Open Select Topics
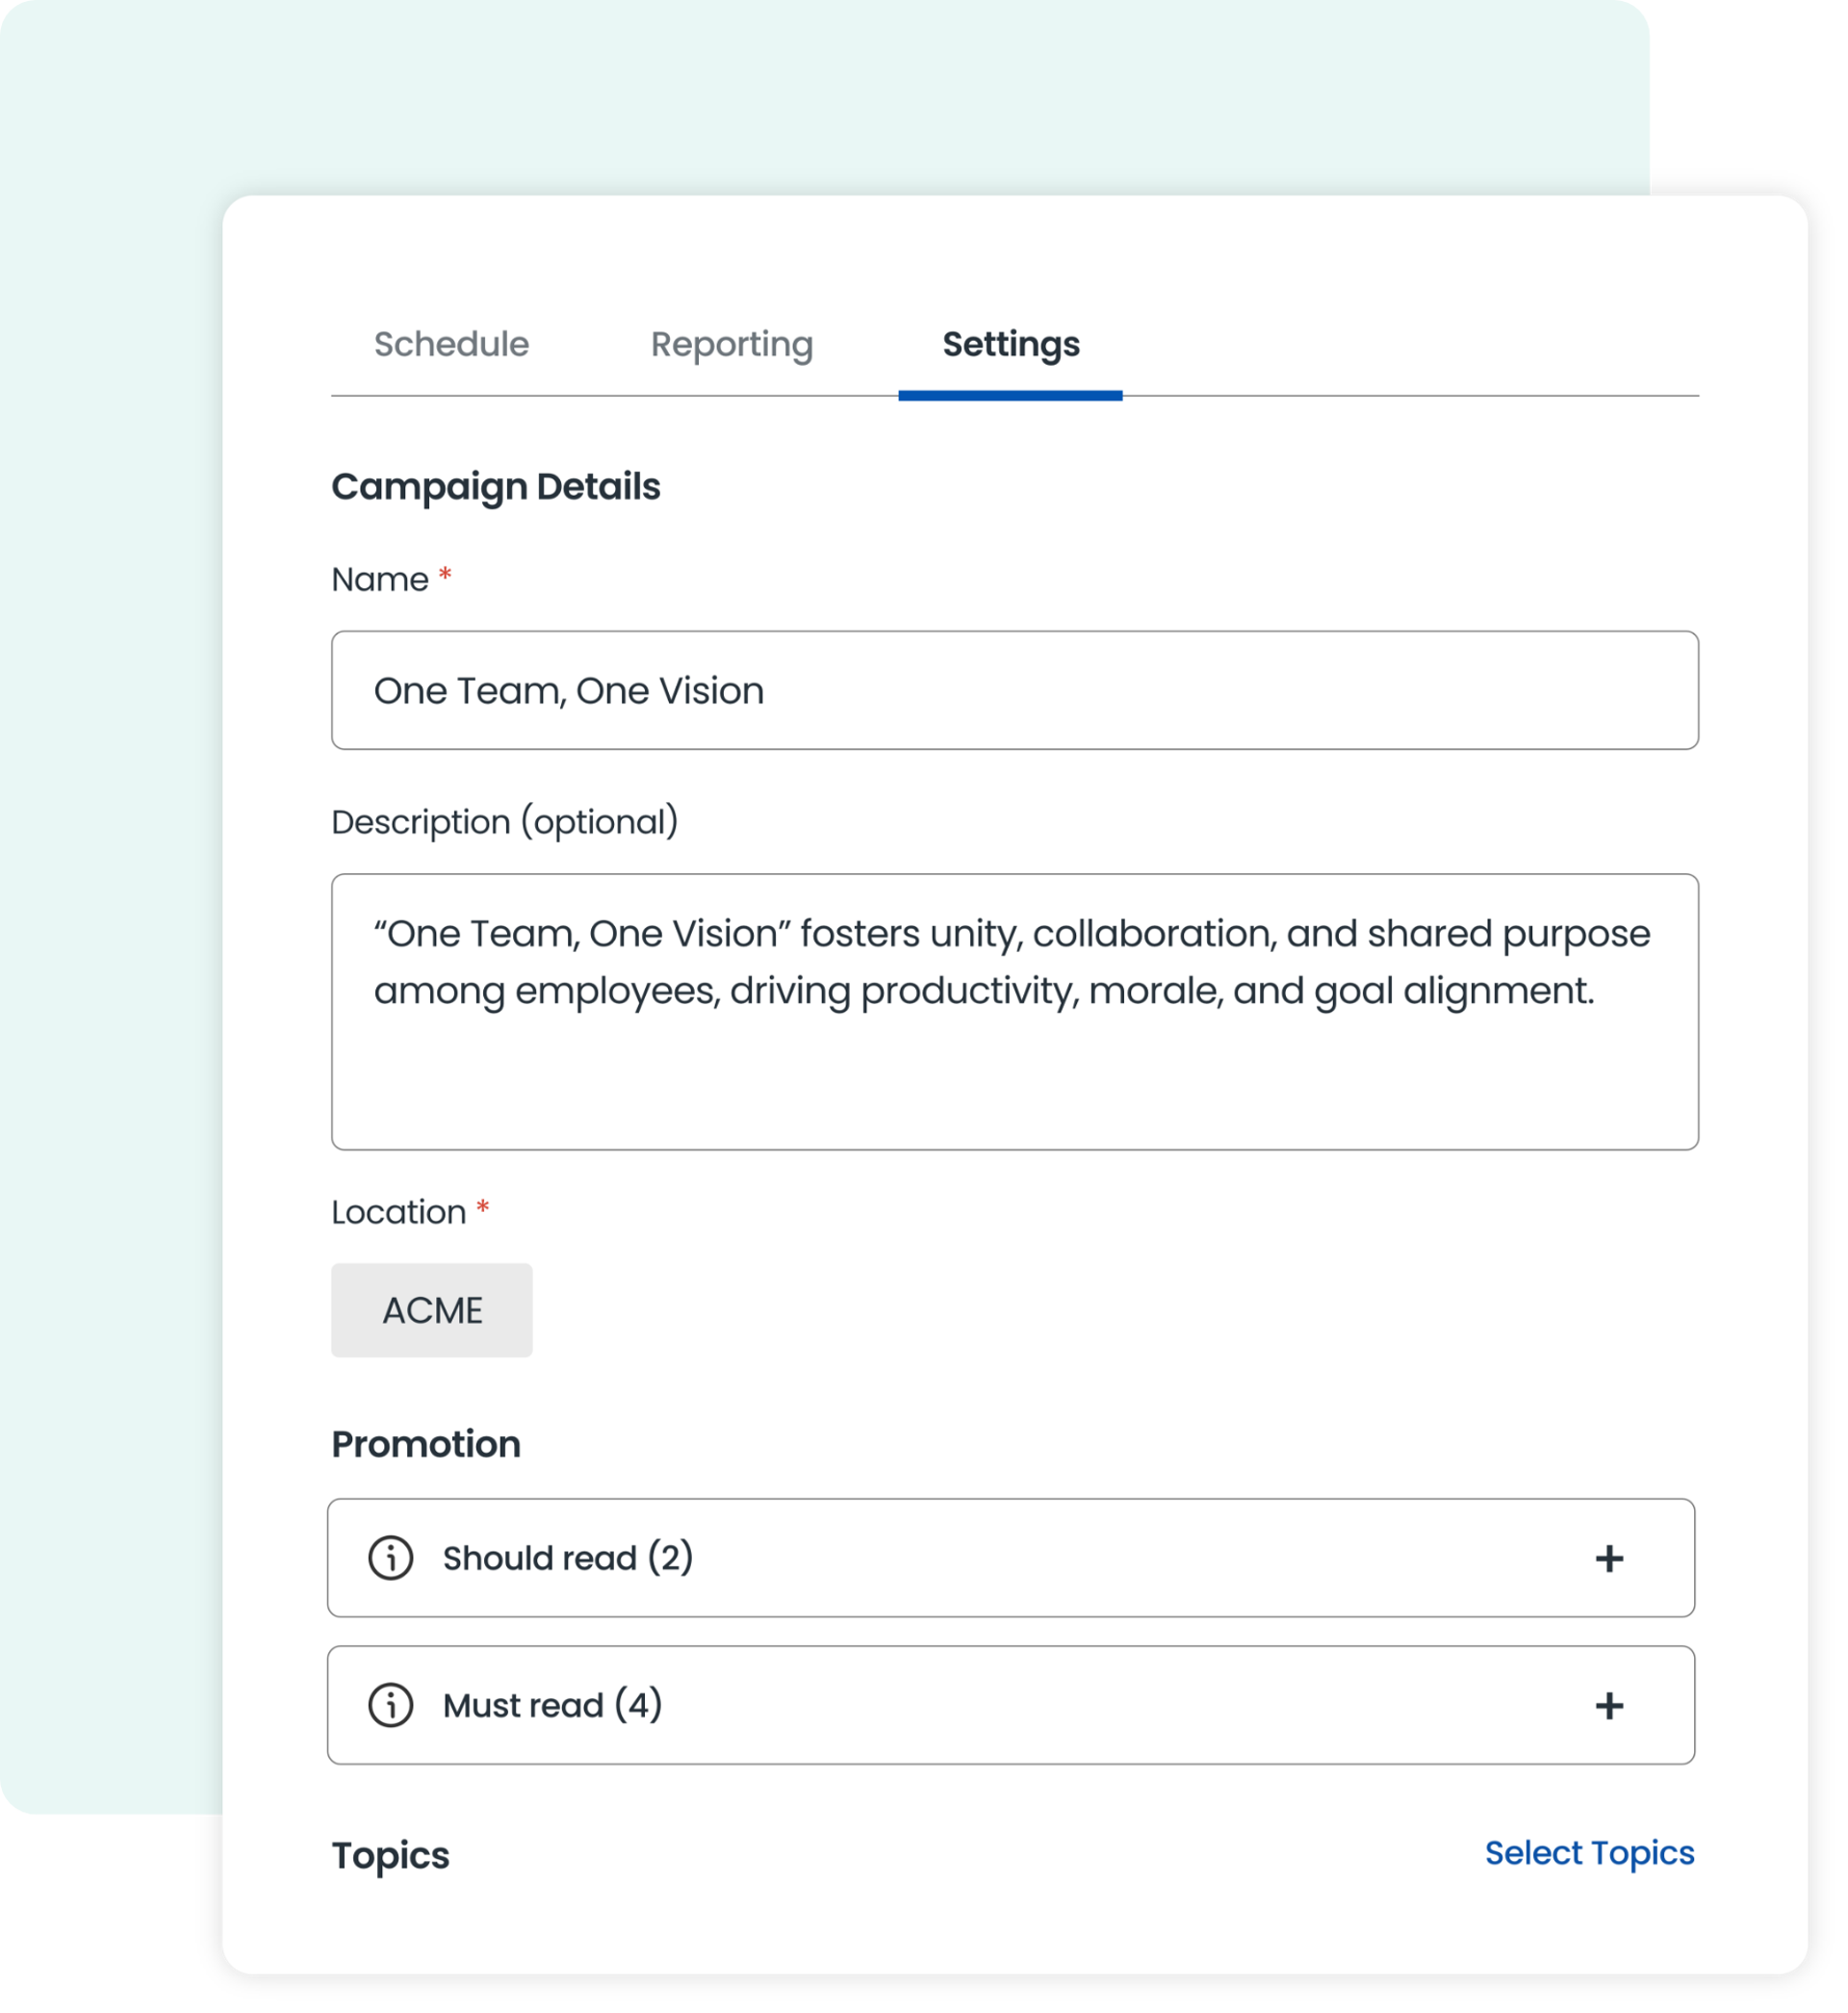1848x2013 pixels. coord(1589,1855)
